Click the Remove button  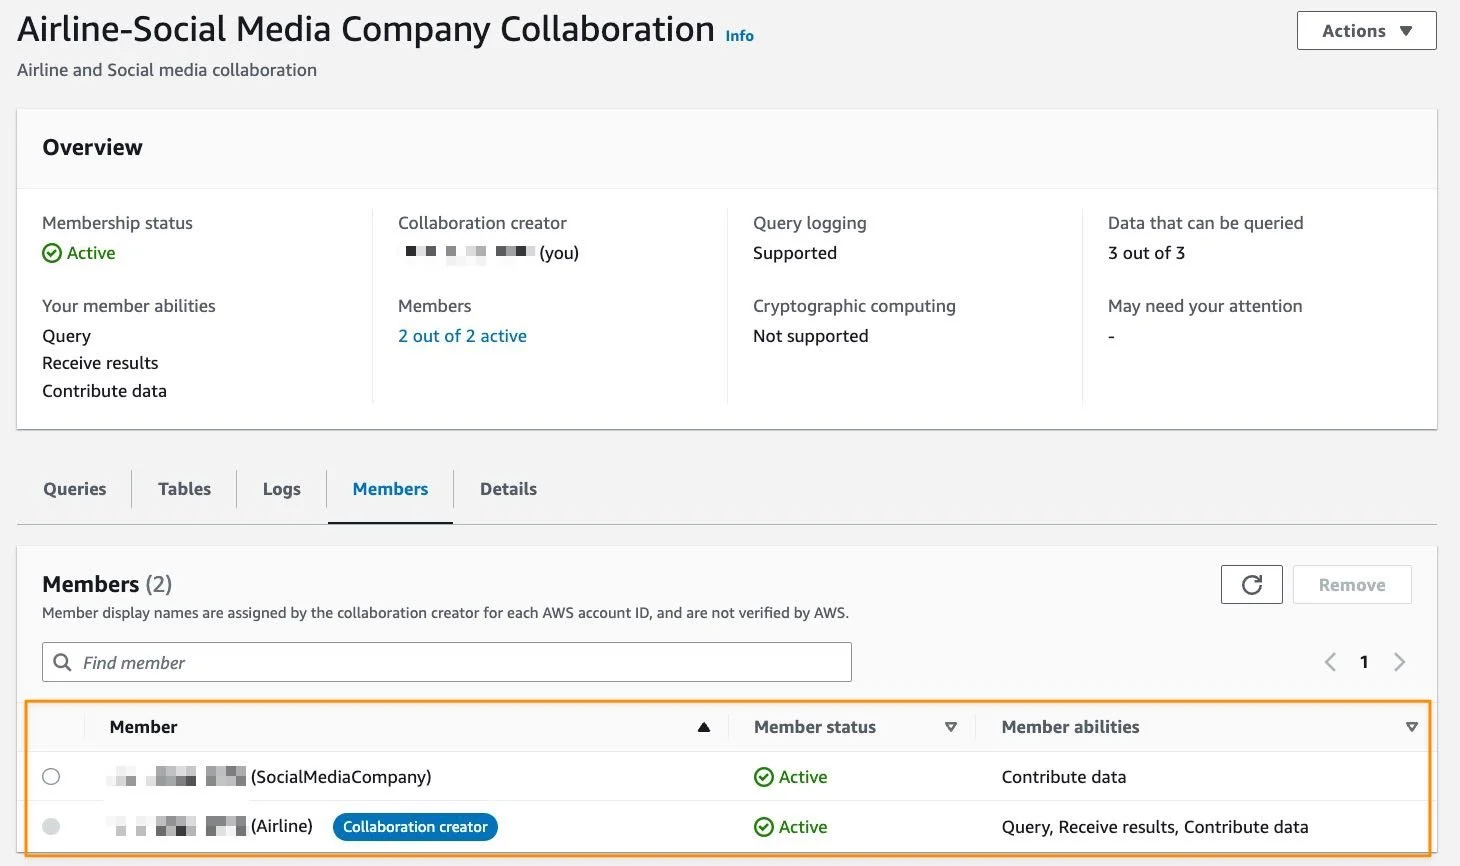click(1351, 585)
